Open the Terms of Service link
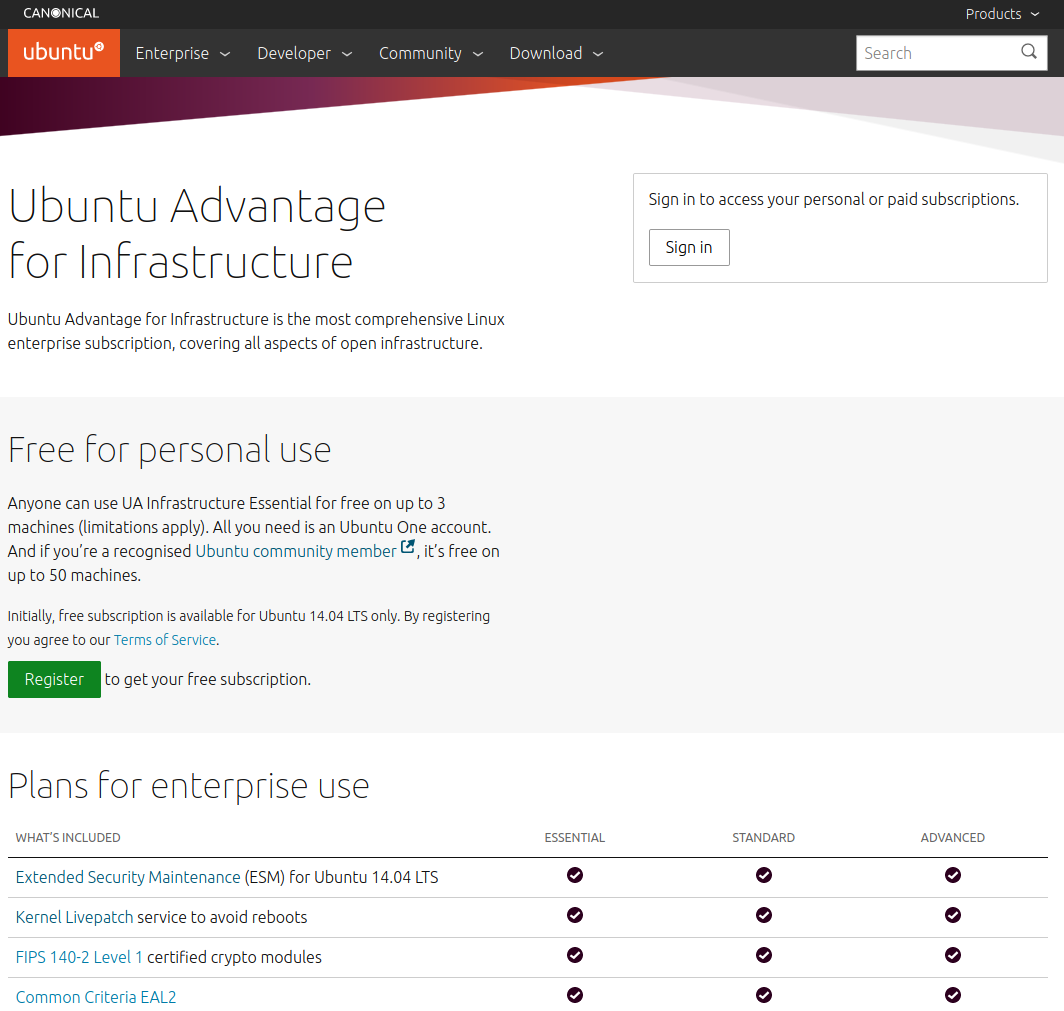1064x1011 pixels. click(x=165, y=640)
